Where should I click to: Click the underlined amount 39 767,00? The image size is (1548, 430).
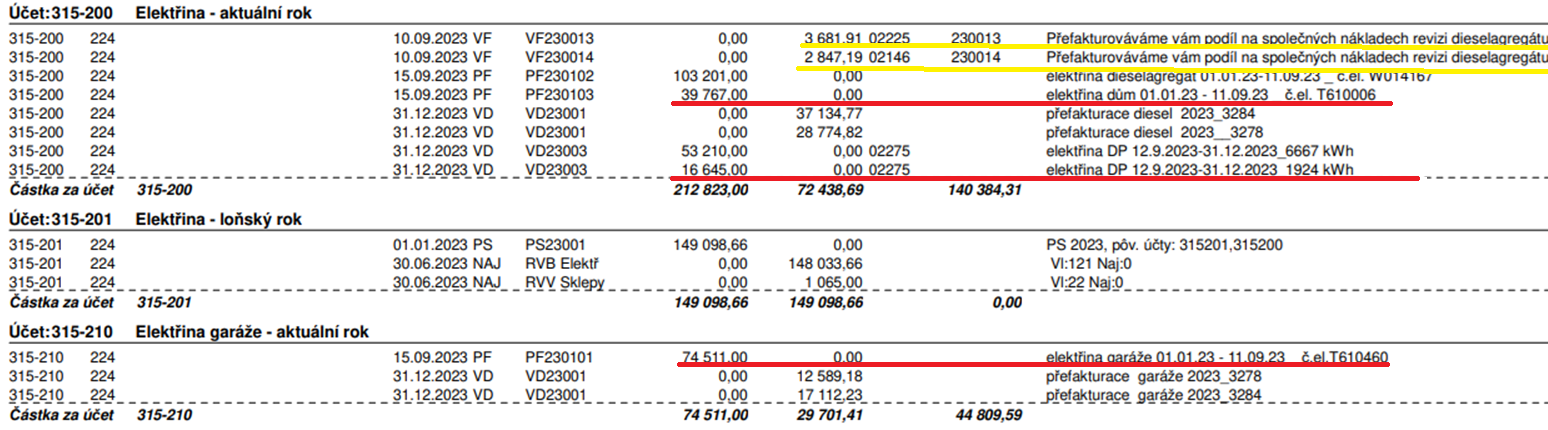pyautogui.click(x=710, y=94)
